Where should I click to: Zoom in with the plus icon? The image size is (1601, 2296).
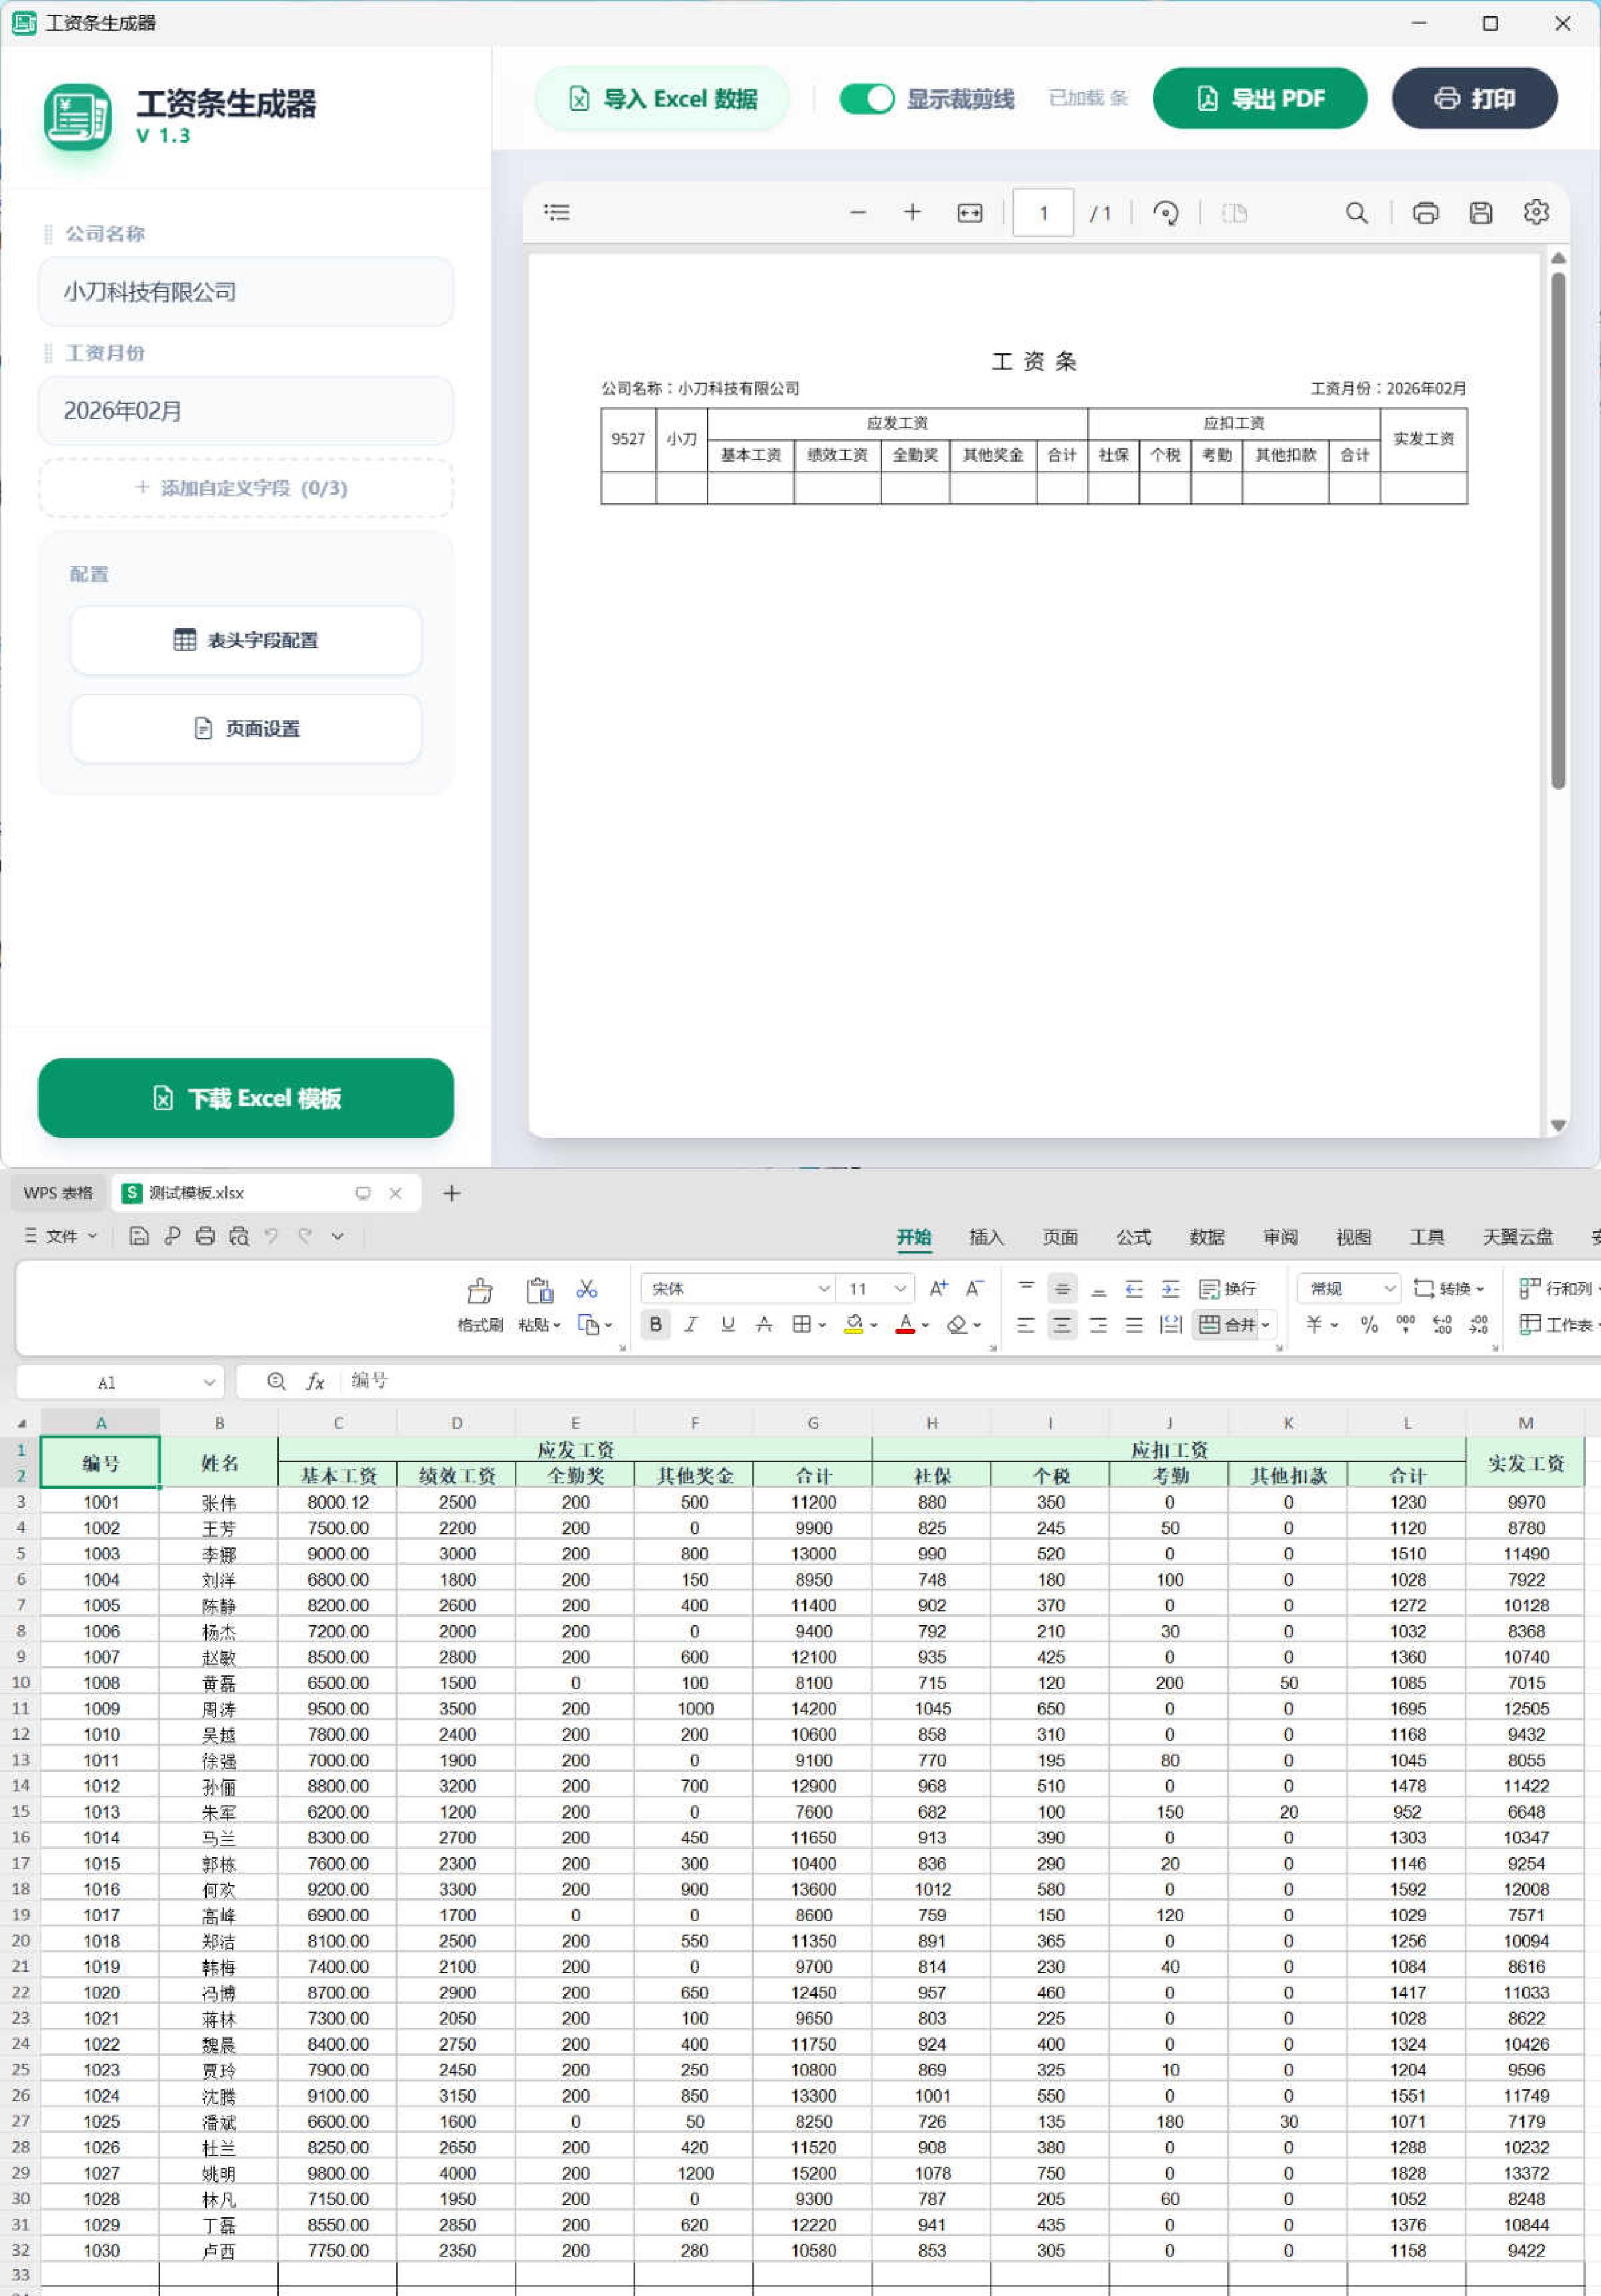[x=912, y=212]
